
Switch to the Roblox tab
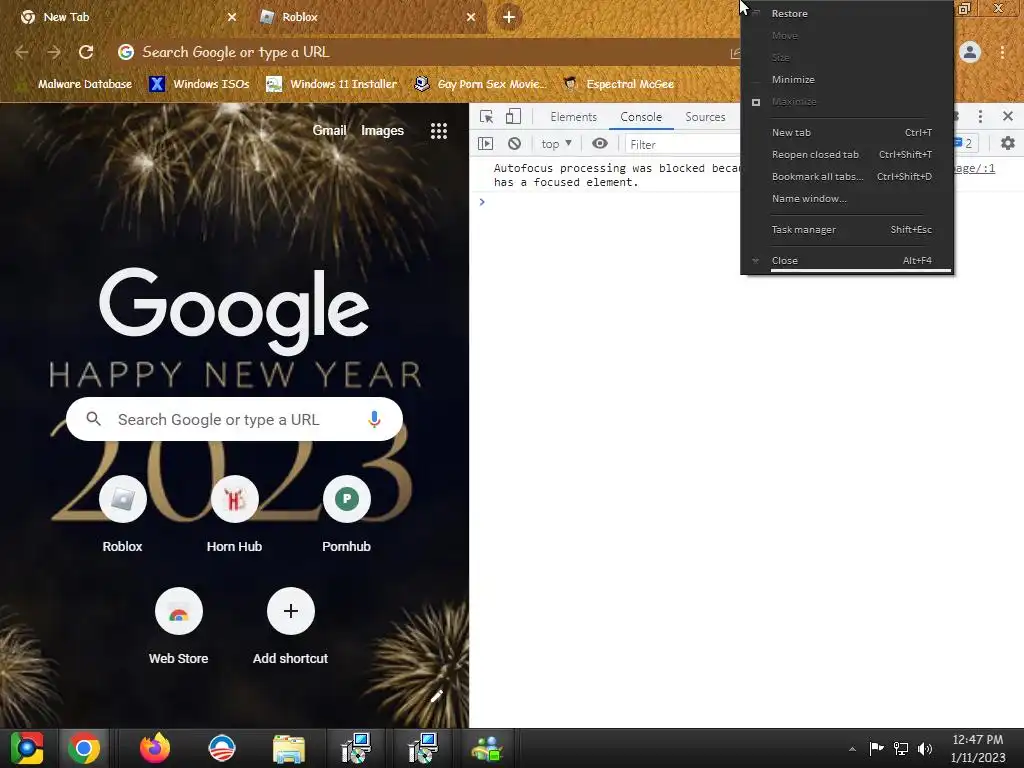(x=369, y=17)
